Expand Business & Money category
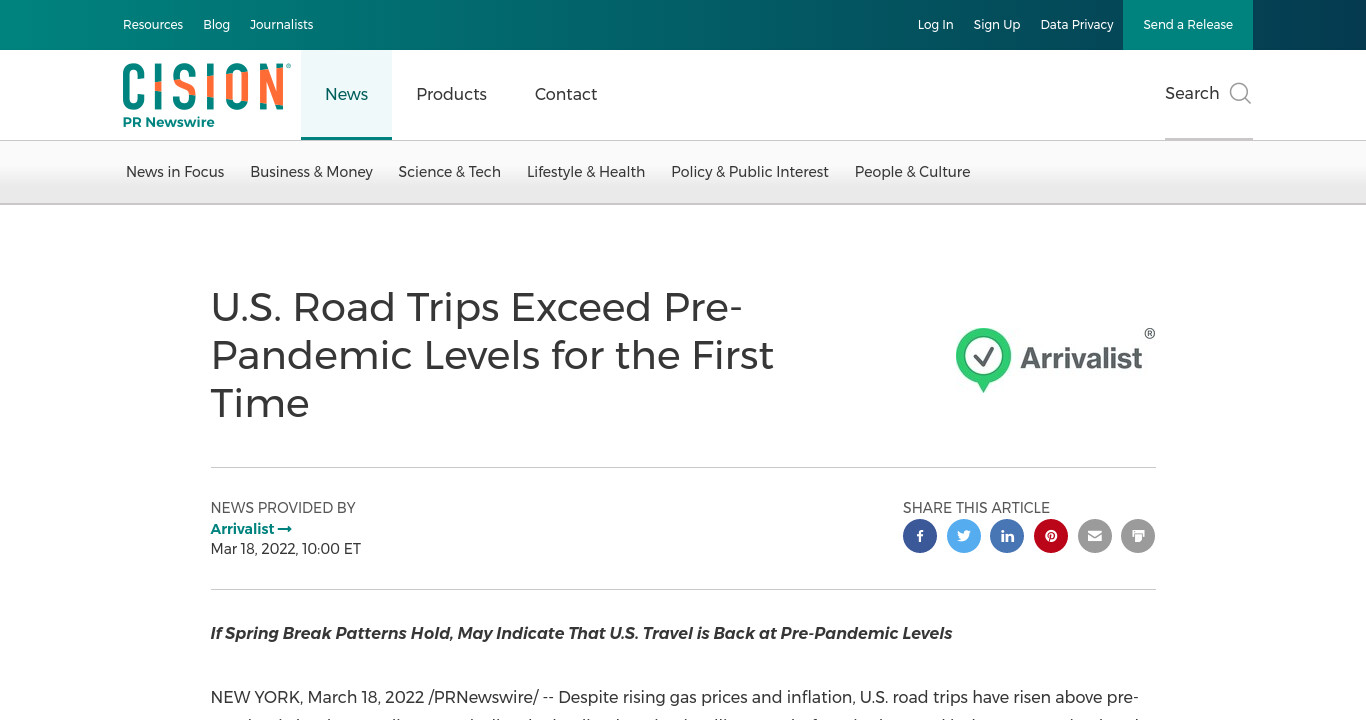This screenshot has height=720, width=1366. click(311, 172)
